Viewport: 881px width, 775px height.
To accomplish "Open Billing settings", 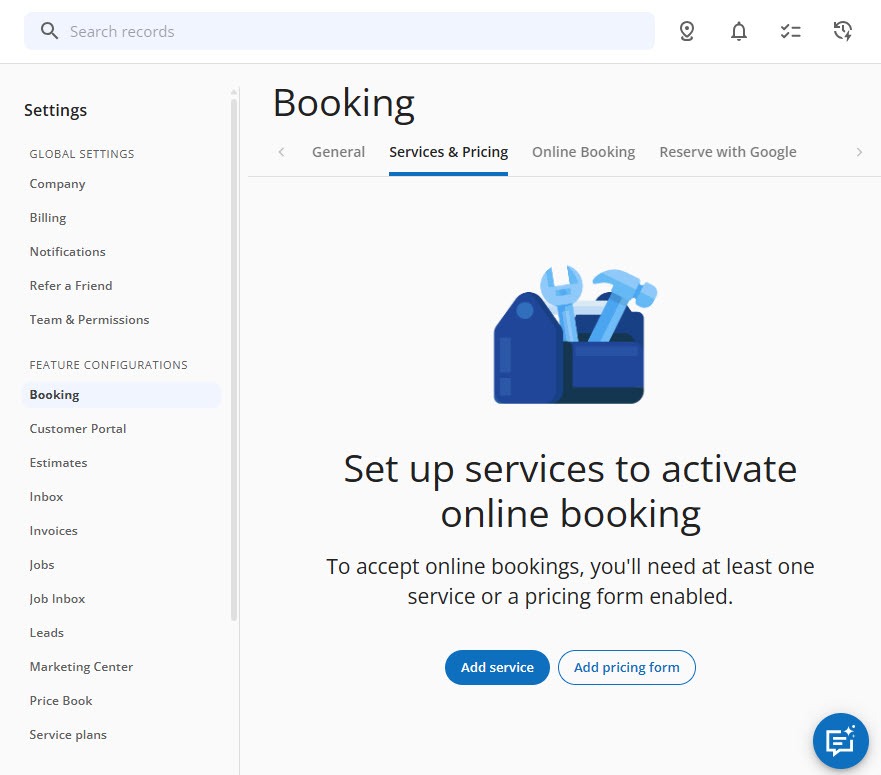I will click(x=48, y=217).
